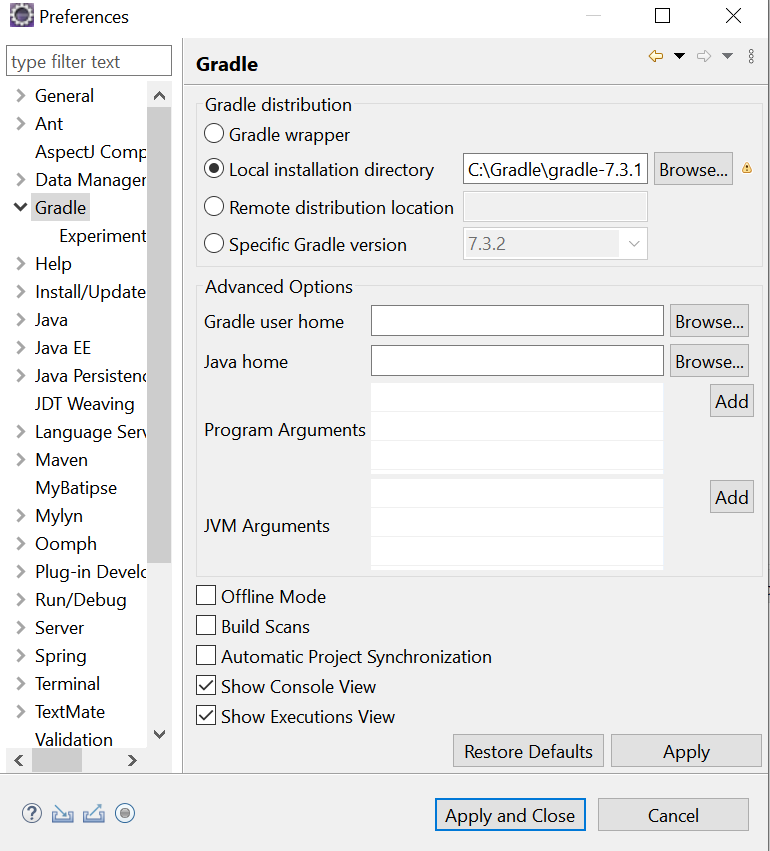Browse for Gradle user home

[x=709, y=321]
